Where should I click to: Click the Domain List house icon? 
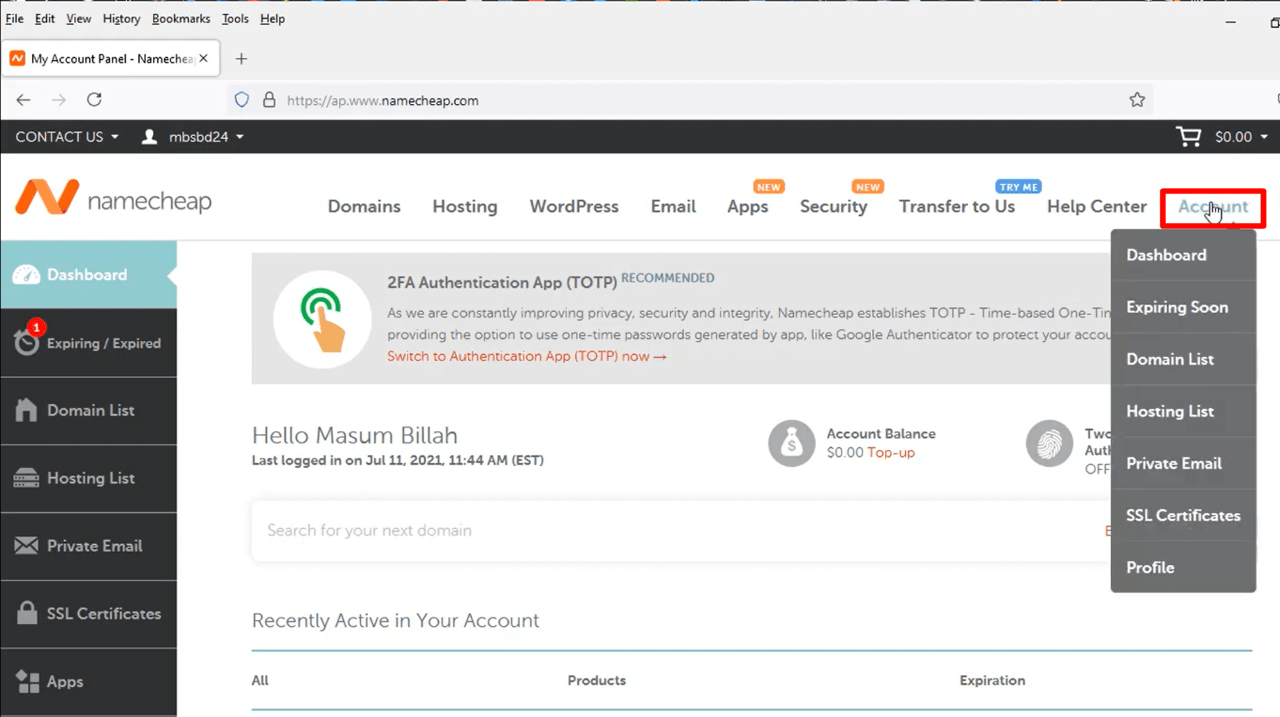[x=28, y=410]
